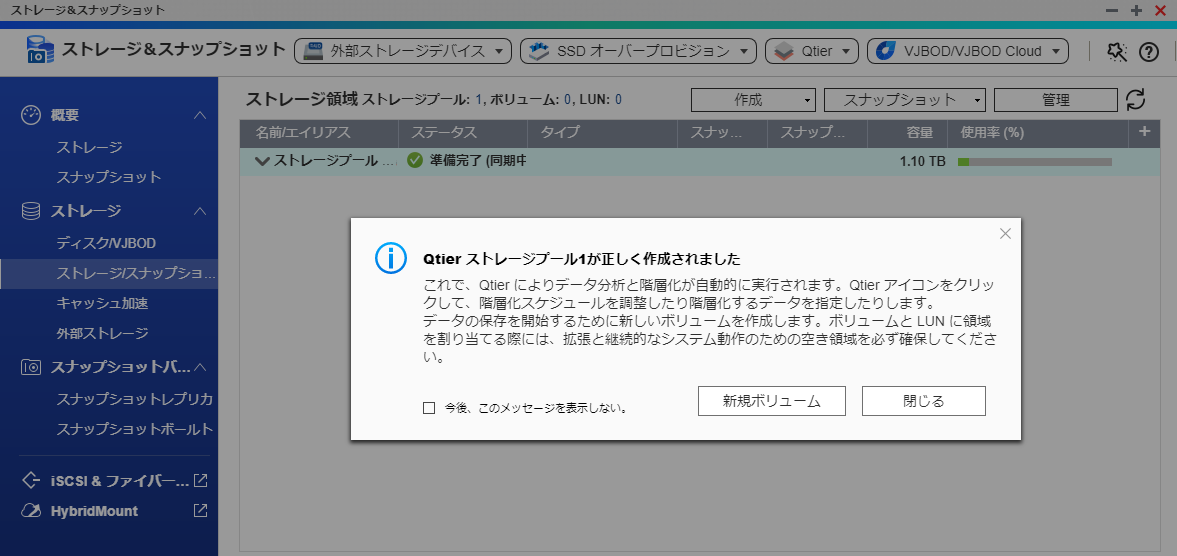
Task: Click the スナップショットバックアップ camera icon
Action: click(31, 367)
